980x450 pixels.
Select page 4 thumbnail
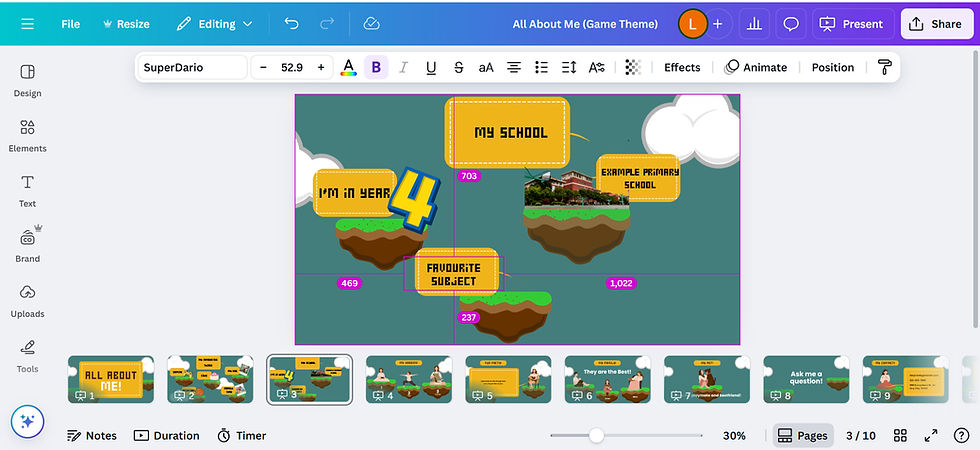click(409, 379)
